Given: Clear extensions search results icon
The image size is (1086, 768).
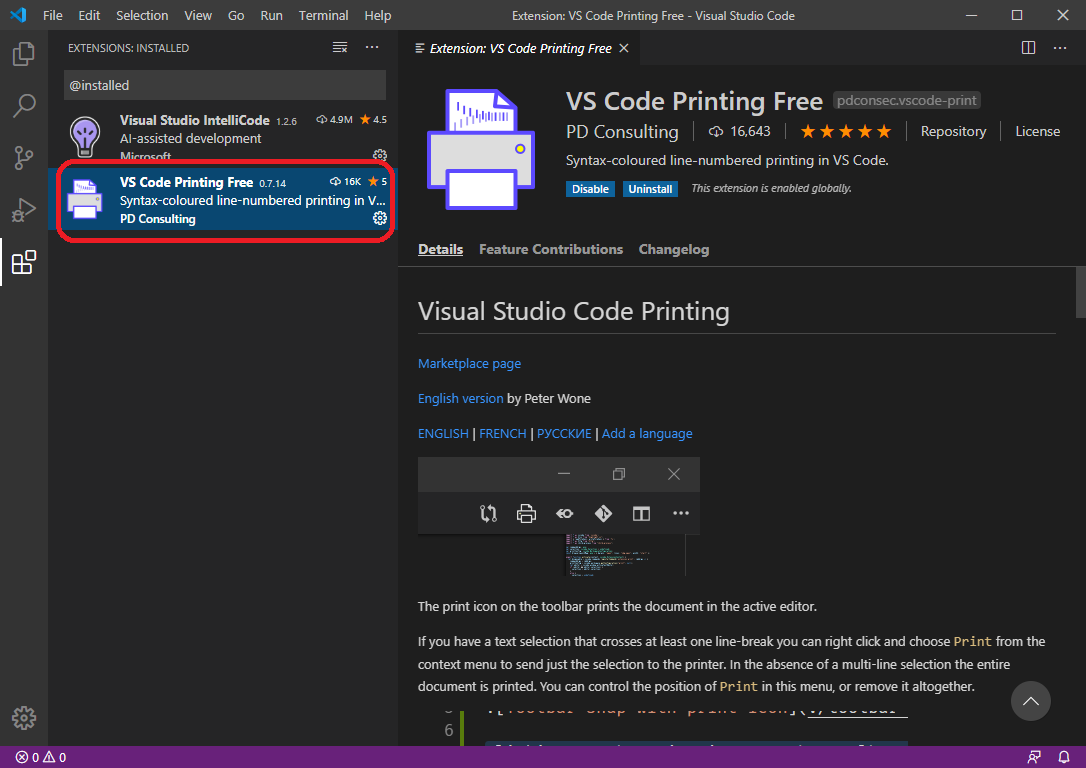Looking at the screenshot, I should (x=340, y=48).
